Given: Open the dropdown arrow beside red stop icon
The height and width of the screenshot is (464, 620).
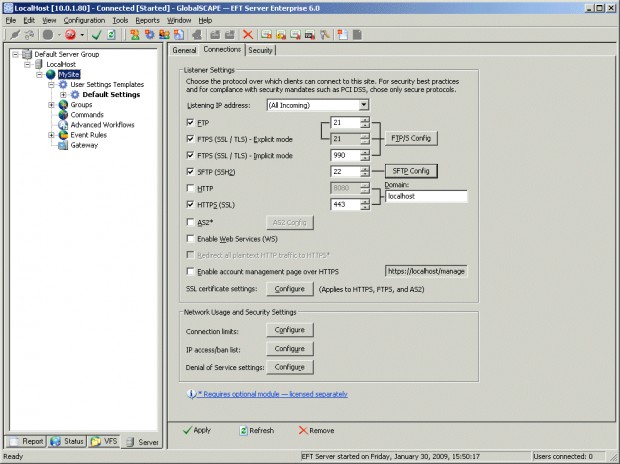Looking at the screenshot, I should click(82, 35).
